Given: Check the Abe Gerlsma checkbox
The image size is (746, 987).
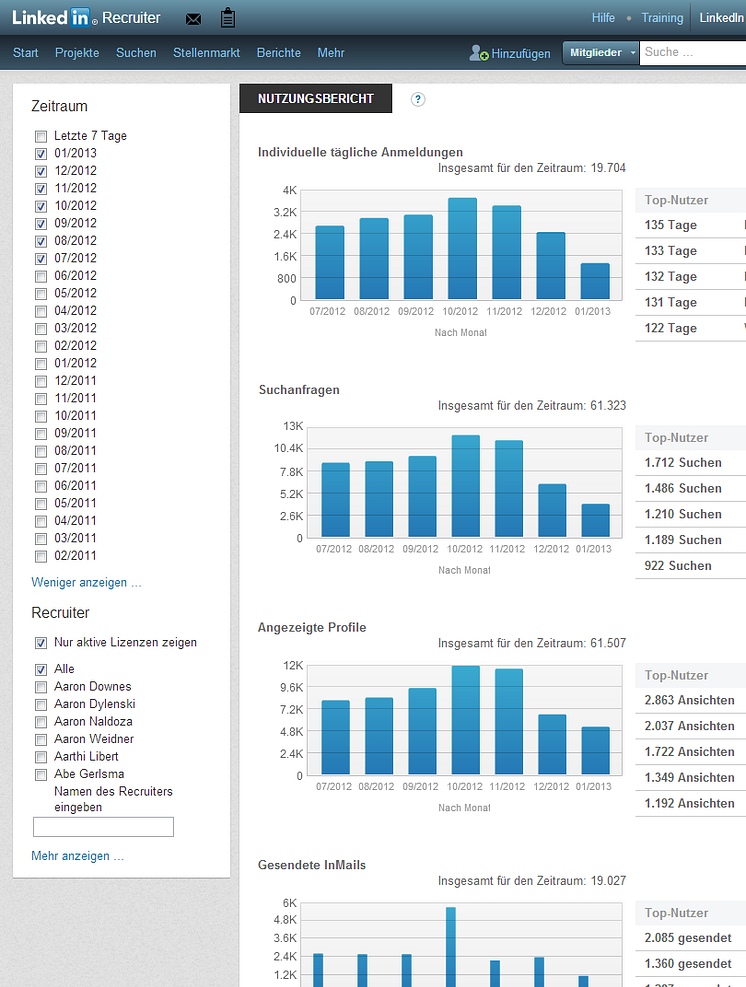Looking at the screenshot, I should [x=41, y=775].
